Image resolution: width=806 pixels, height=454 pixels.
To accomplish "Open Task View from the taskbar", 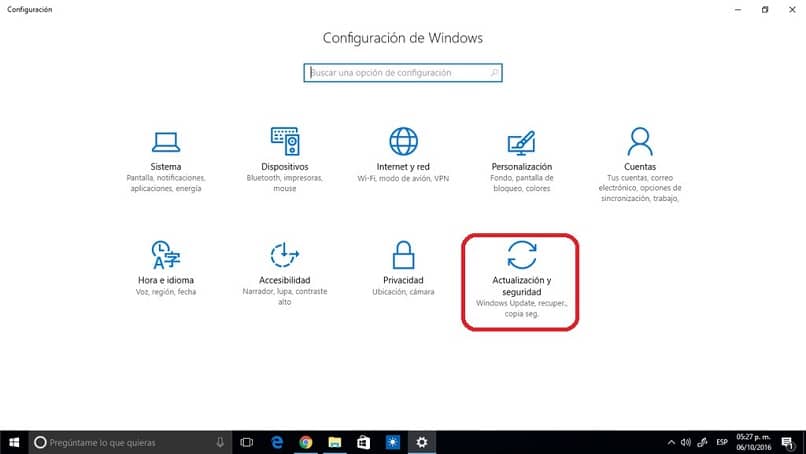I will point(247,442).
